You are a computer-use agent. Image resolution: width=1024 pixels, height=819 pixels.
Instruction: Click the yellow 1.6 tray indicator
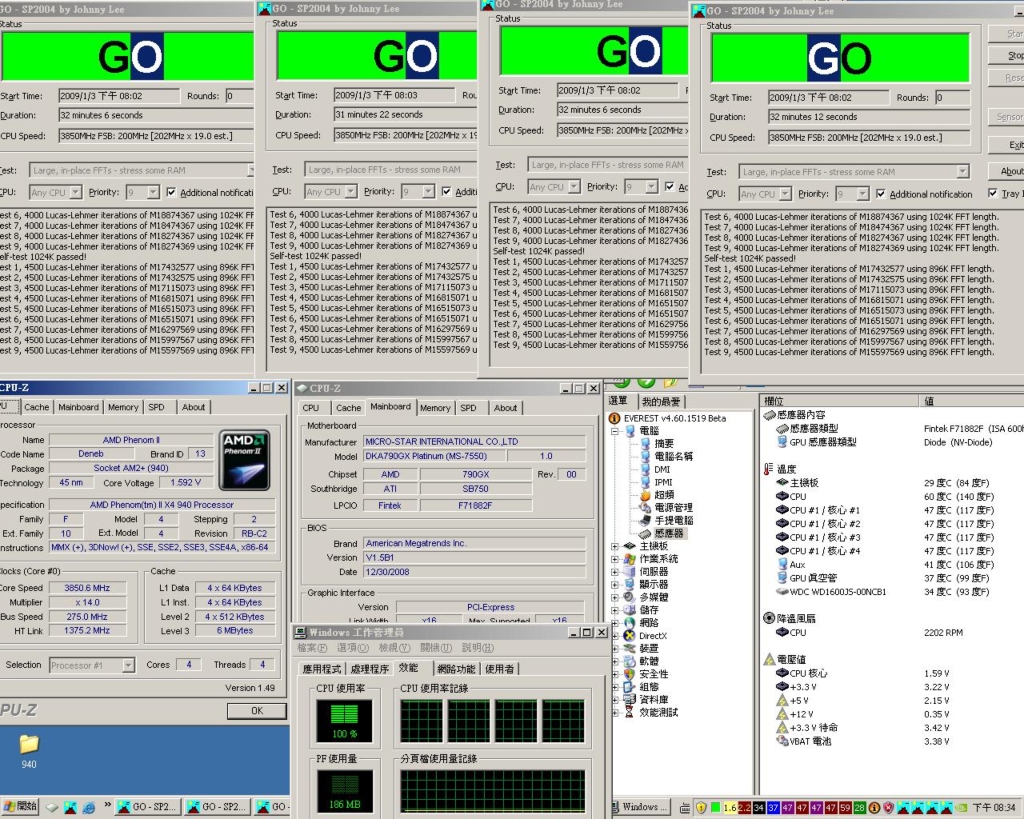(x=729, y=808)
